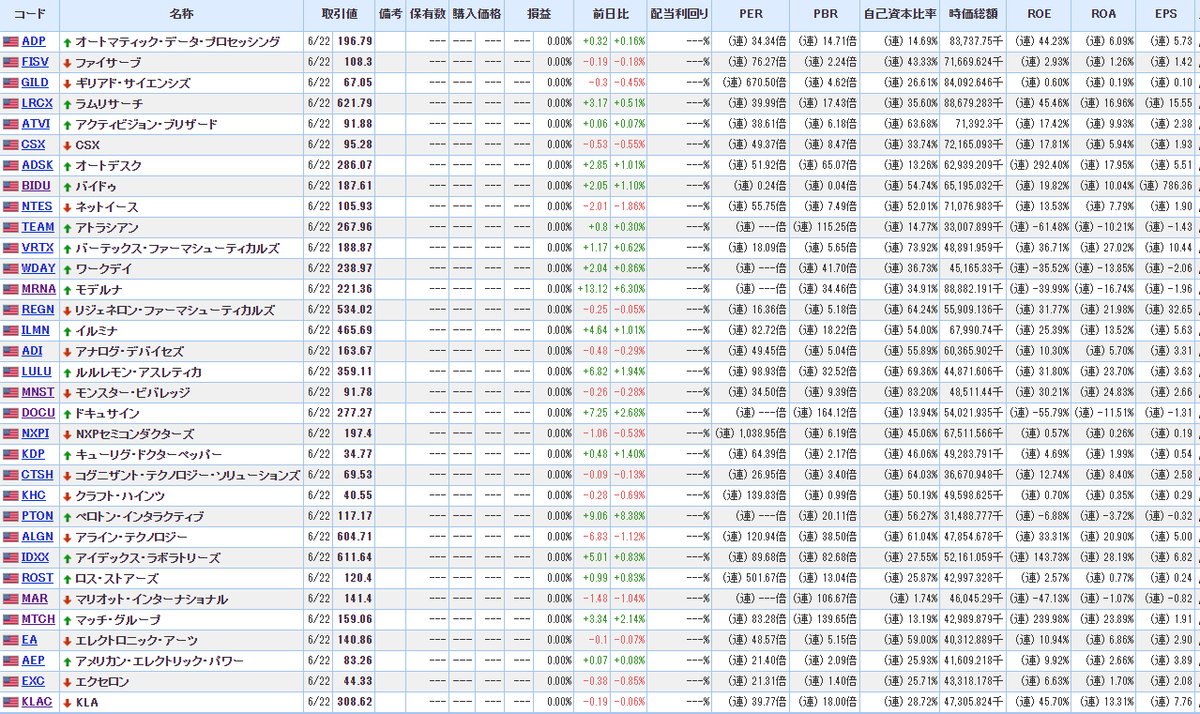Click the PER column header
Viewport: 1200px width, 714px height.
pos(750,15)
